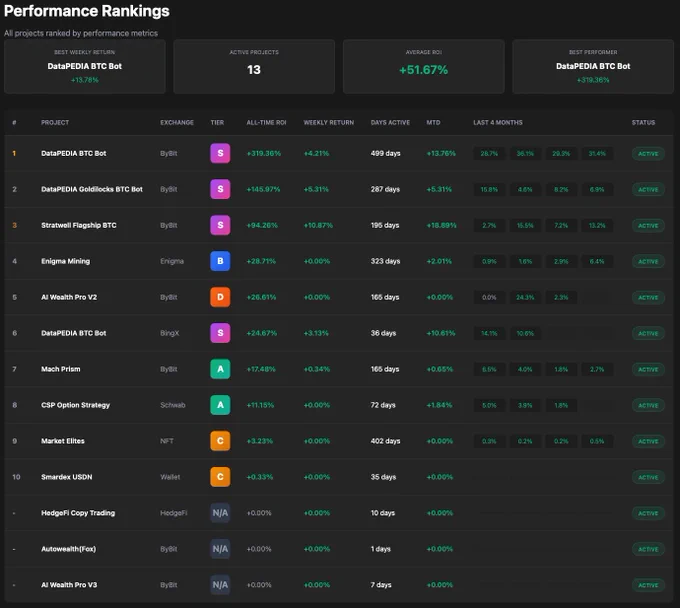Open the Autowealth(Fox) project
680x608 pixels.
(x=69, y=549)
